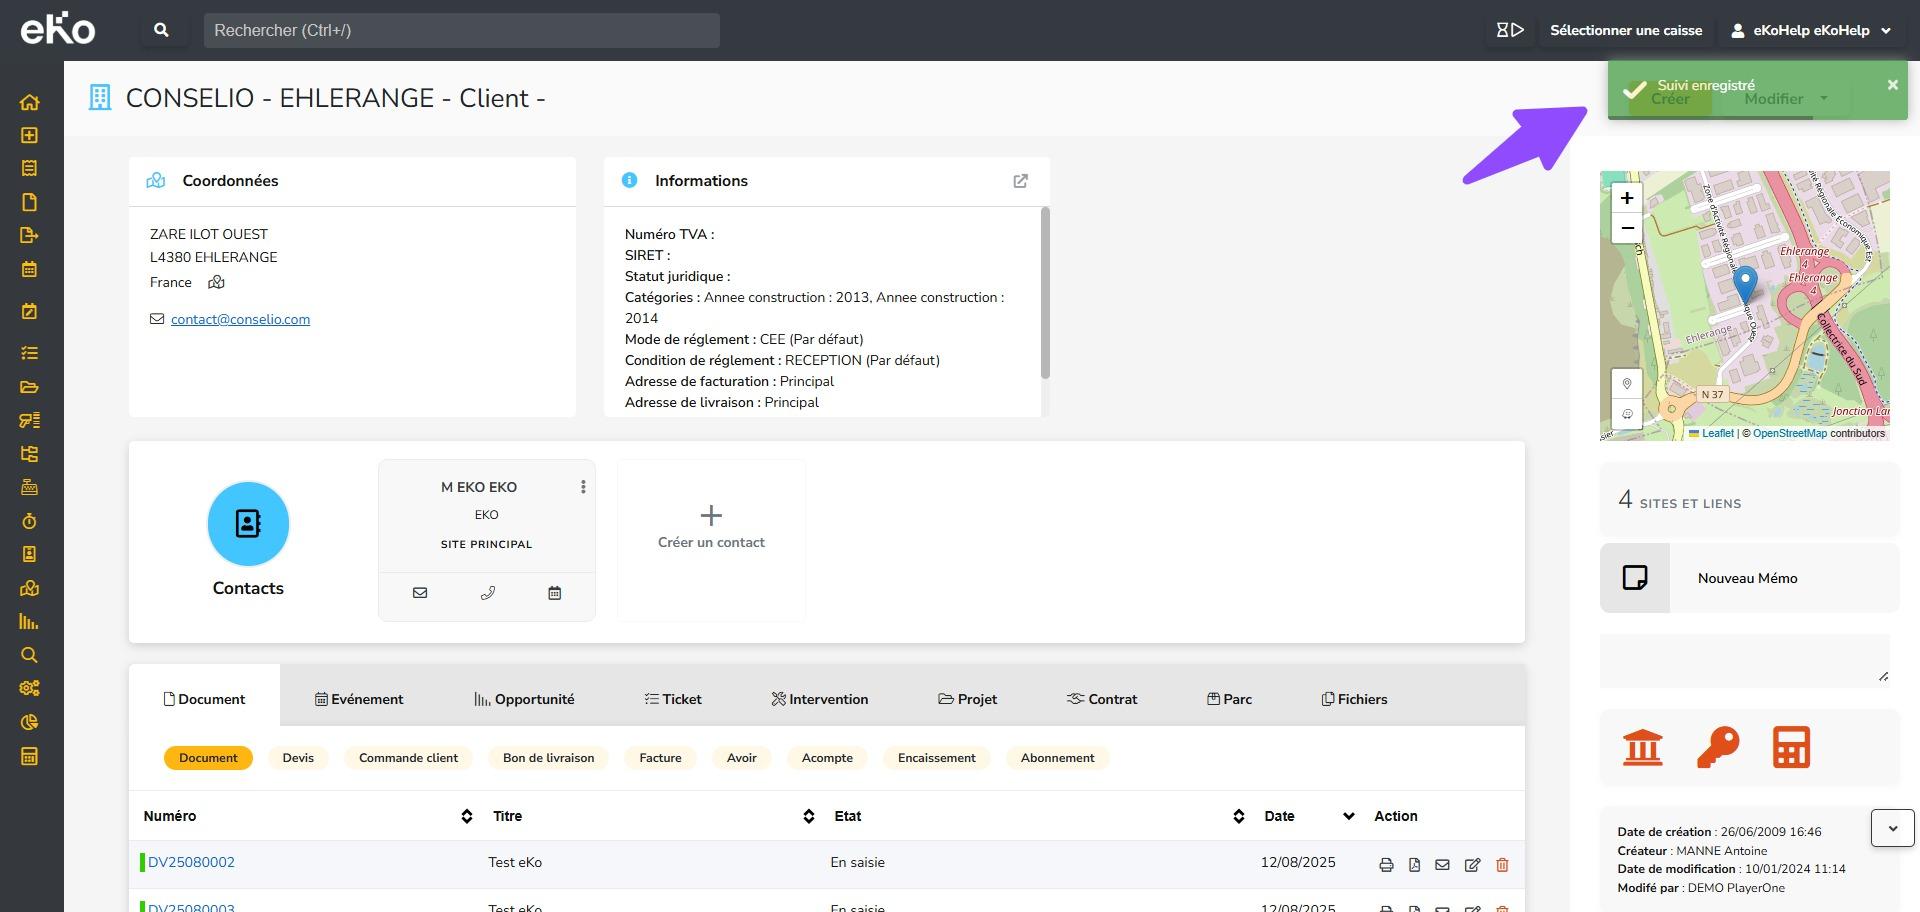Click the phone icon on EKO contact card
1920x912 pixels.
[x=487, y=593]
